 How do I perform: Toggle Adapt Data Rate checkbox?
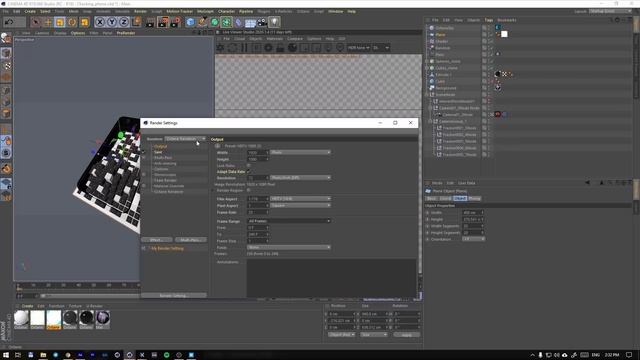pyautogui.click(x=248, y=172)
